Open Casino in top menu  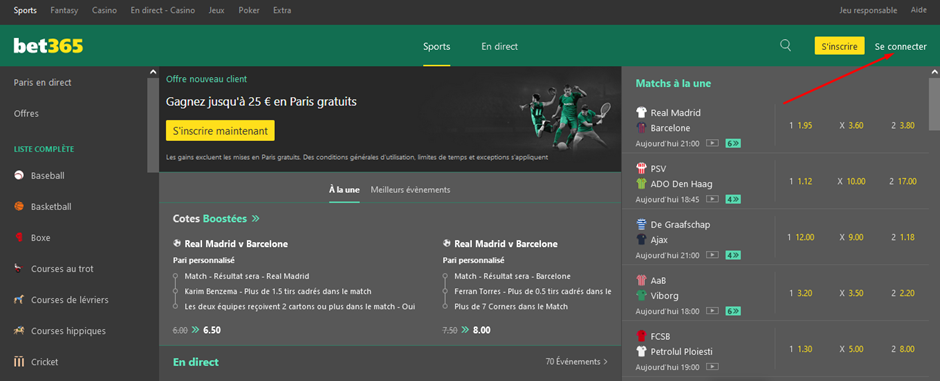pyautogui.click(x=104, y=10)
